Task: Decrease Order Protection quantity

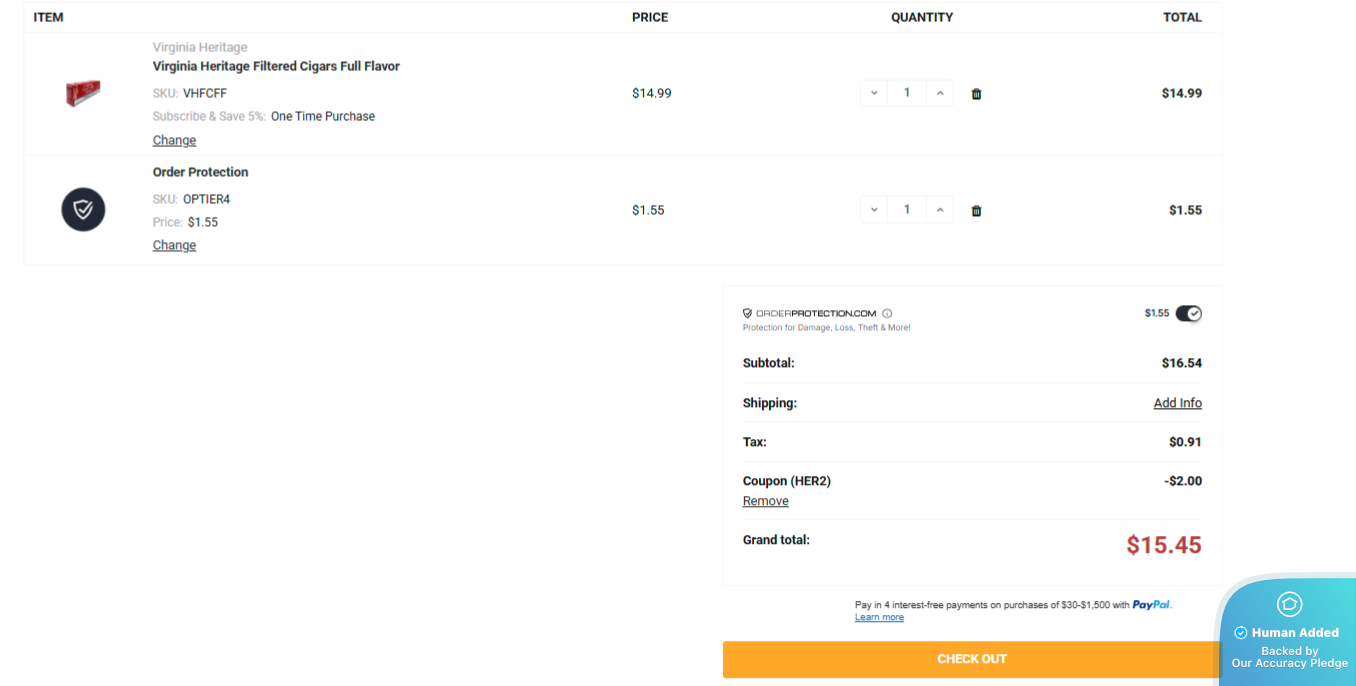Action: (x=874, y=210)
